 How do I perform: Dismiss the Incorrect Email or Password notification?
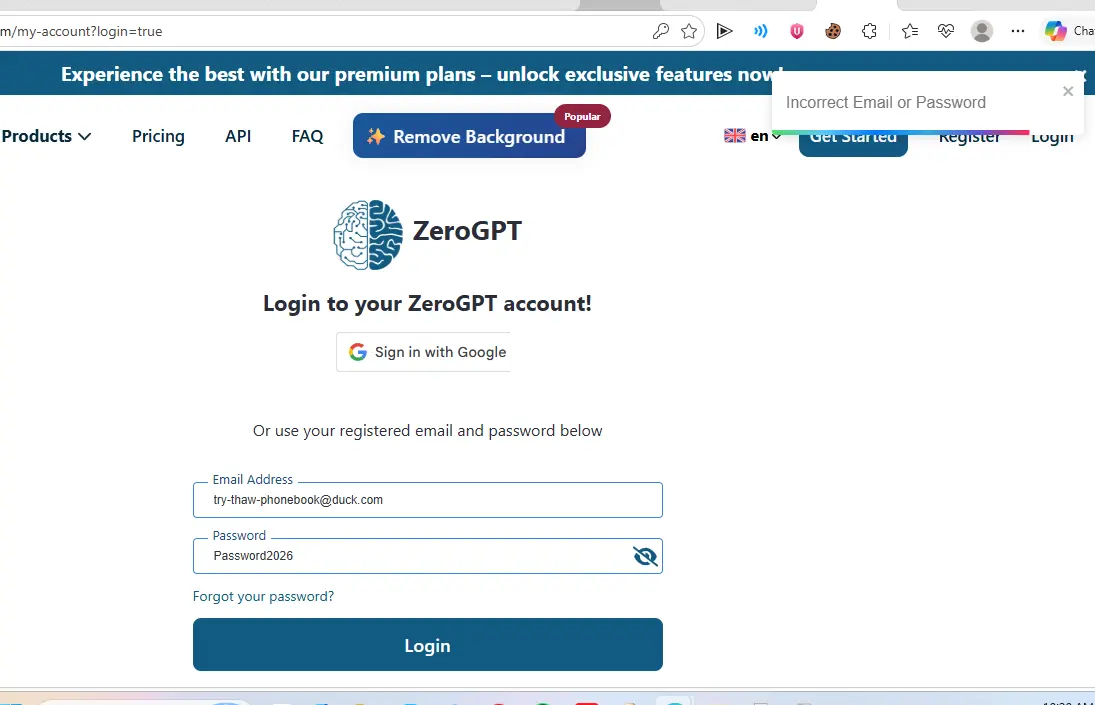pos(1068,91)
